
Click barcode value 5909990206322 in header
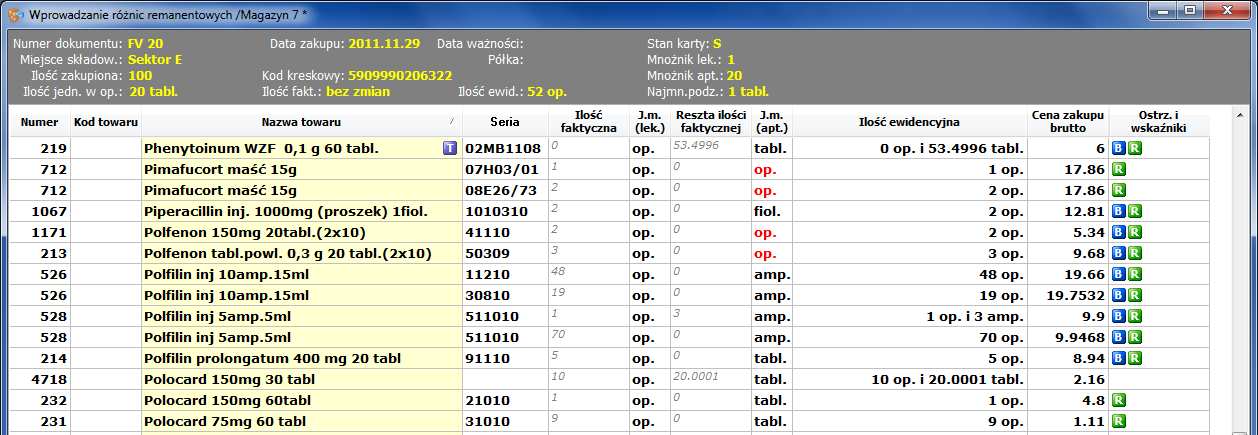tap(400, 75)
